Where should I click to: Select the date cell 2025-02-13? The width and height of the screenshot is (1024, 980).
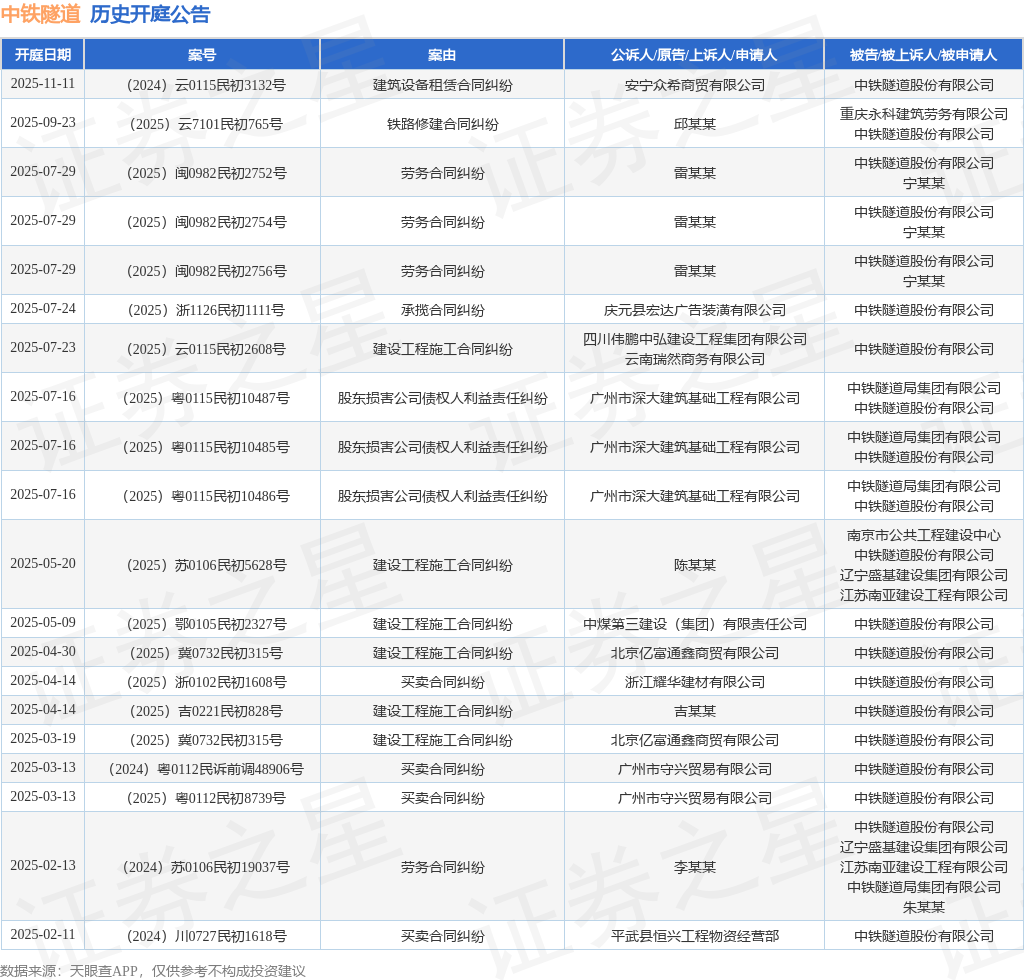pyautogui.click(x=42, y=866)
